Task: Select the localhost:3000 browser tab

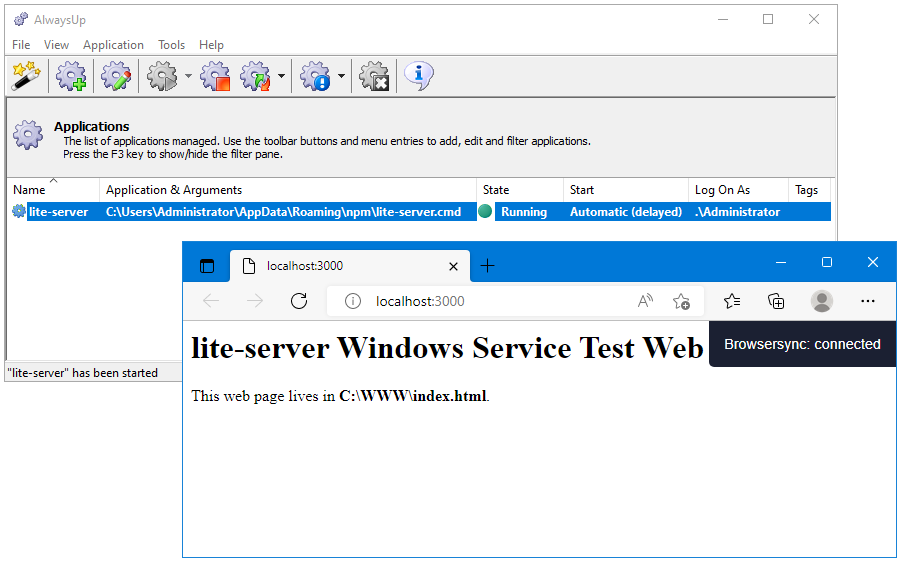Action: (x=350, y=266)
